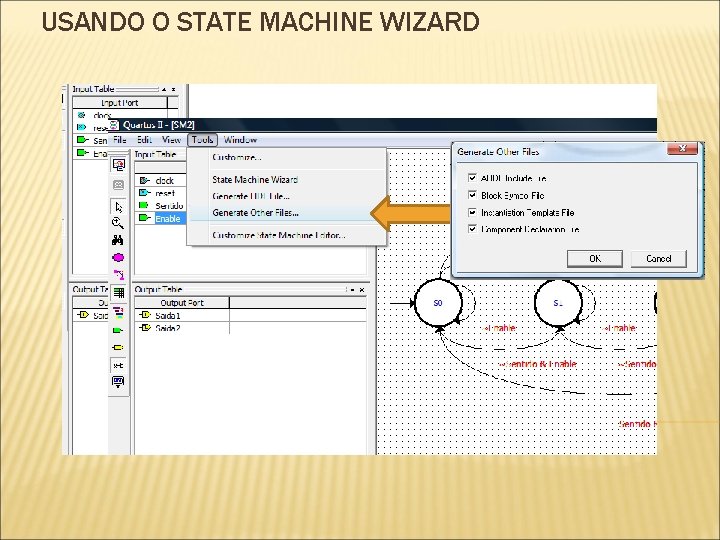
Task: Click the ~Enable label next to S0
Action: (x=500, y=328)
